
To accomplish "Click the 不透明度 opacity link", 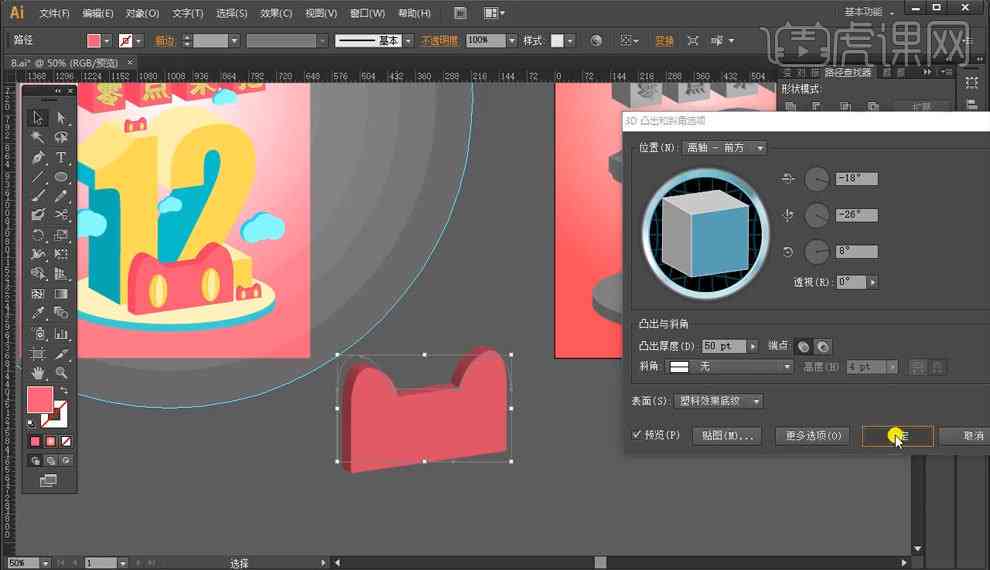I will (439, 41).
